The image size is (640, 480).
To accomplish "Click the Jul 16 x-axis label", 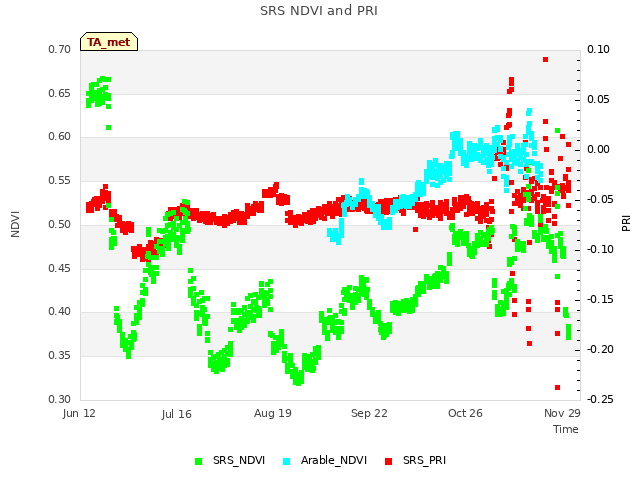I will pos(176,414).
